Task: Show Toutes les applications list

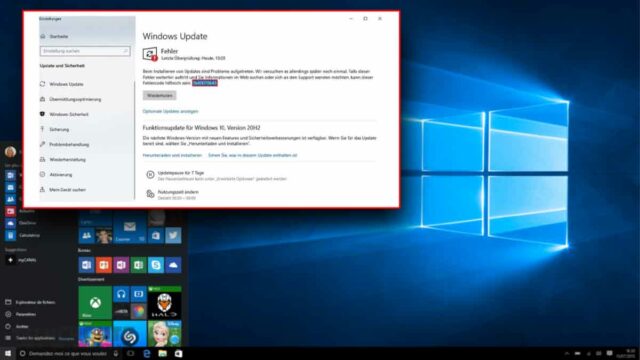Action: point(35,338)
